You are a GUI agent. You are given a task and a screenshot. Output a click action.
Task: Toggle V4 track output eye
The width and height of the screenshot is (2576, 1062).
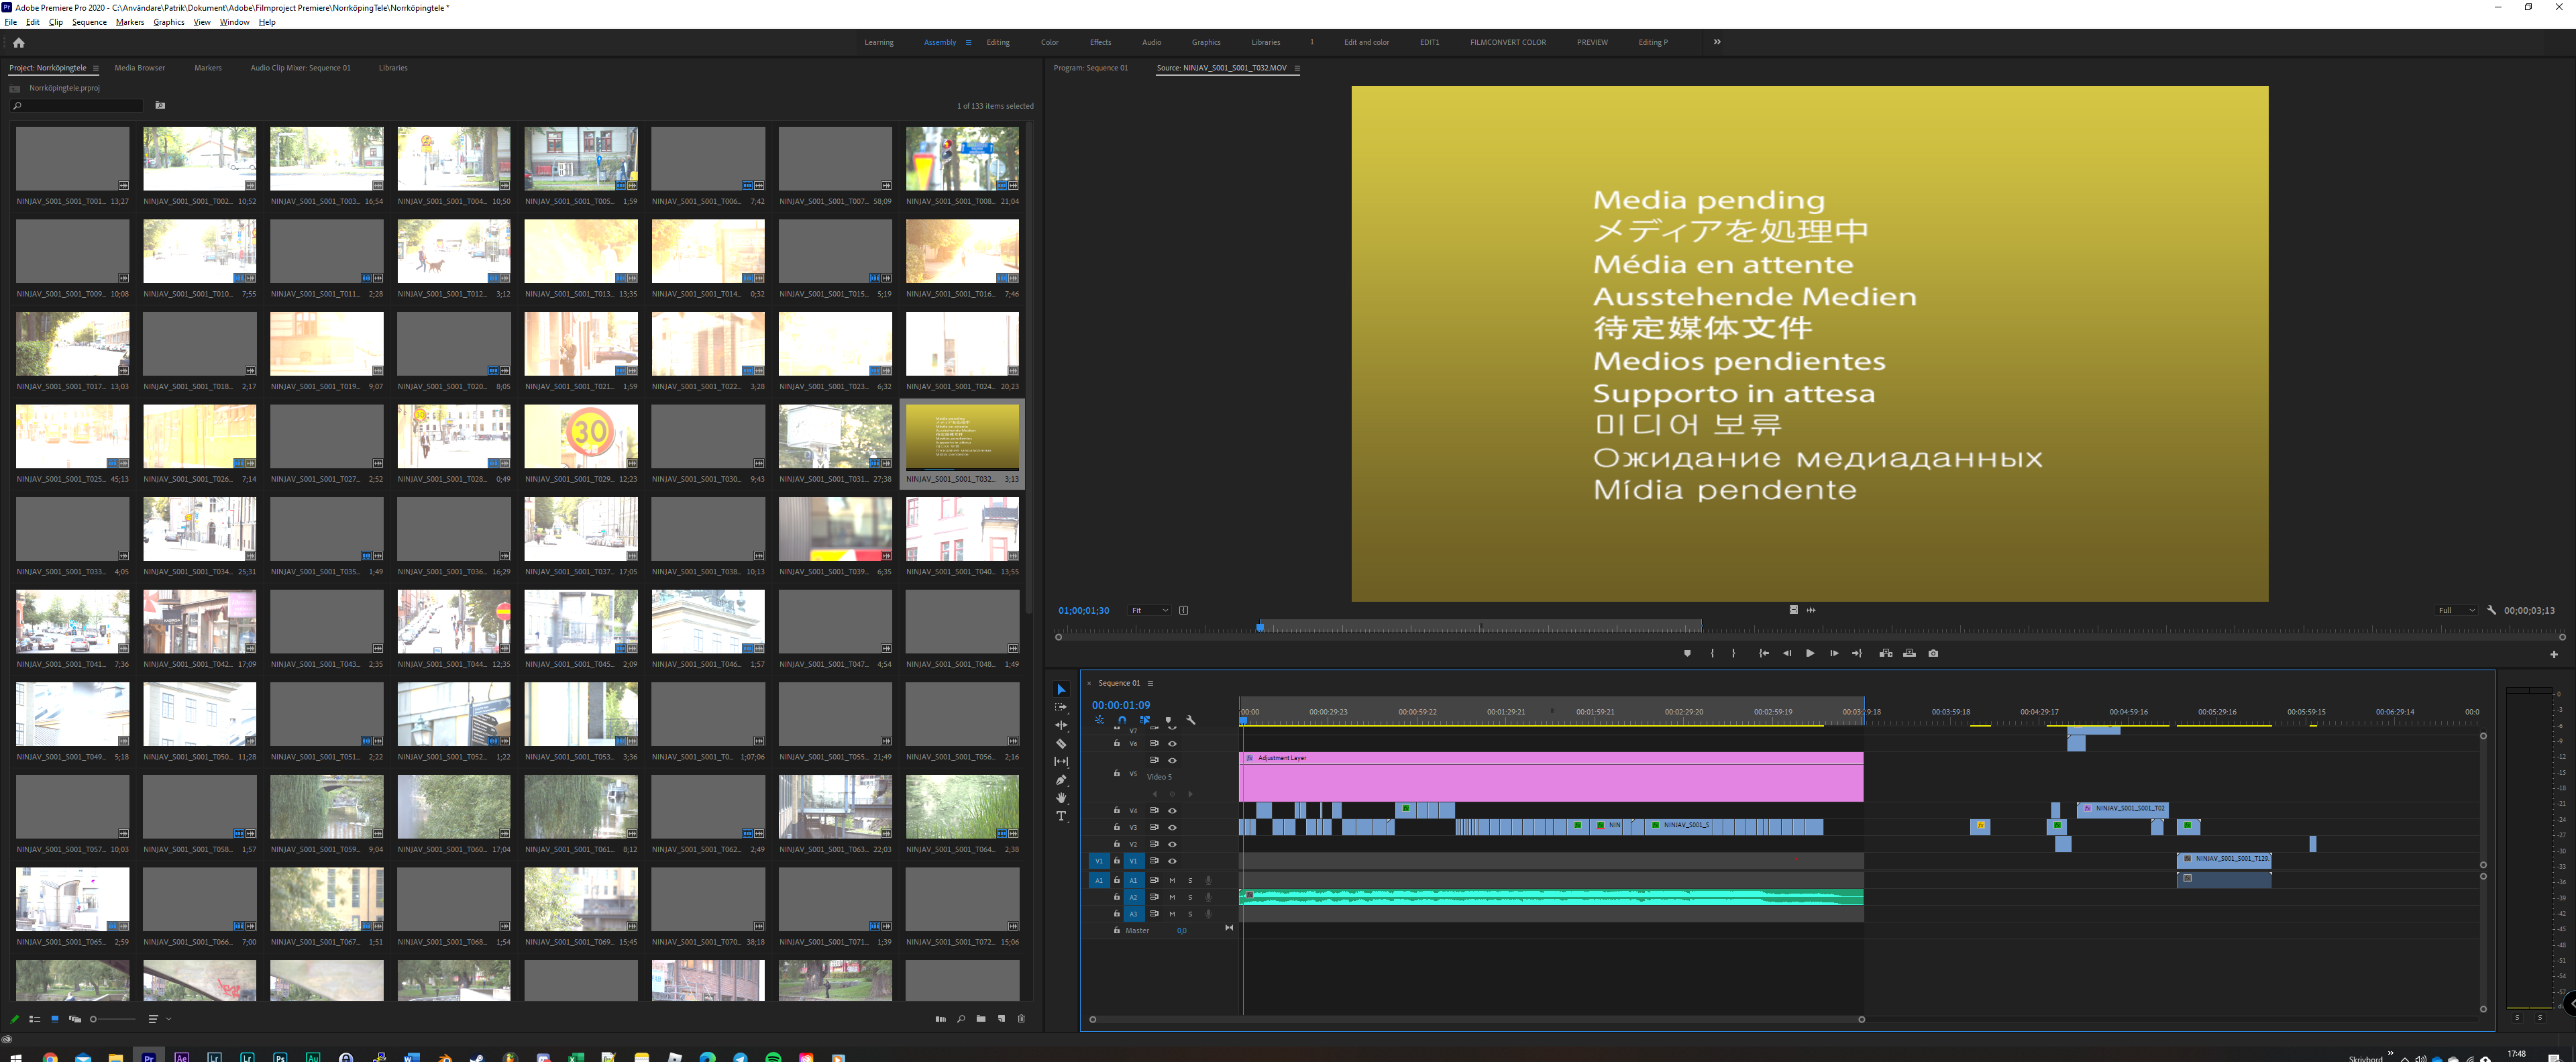click(x=1172, y=810)
